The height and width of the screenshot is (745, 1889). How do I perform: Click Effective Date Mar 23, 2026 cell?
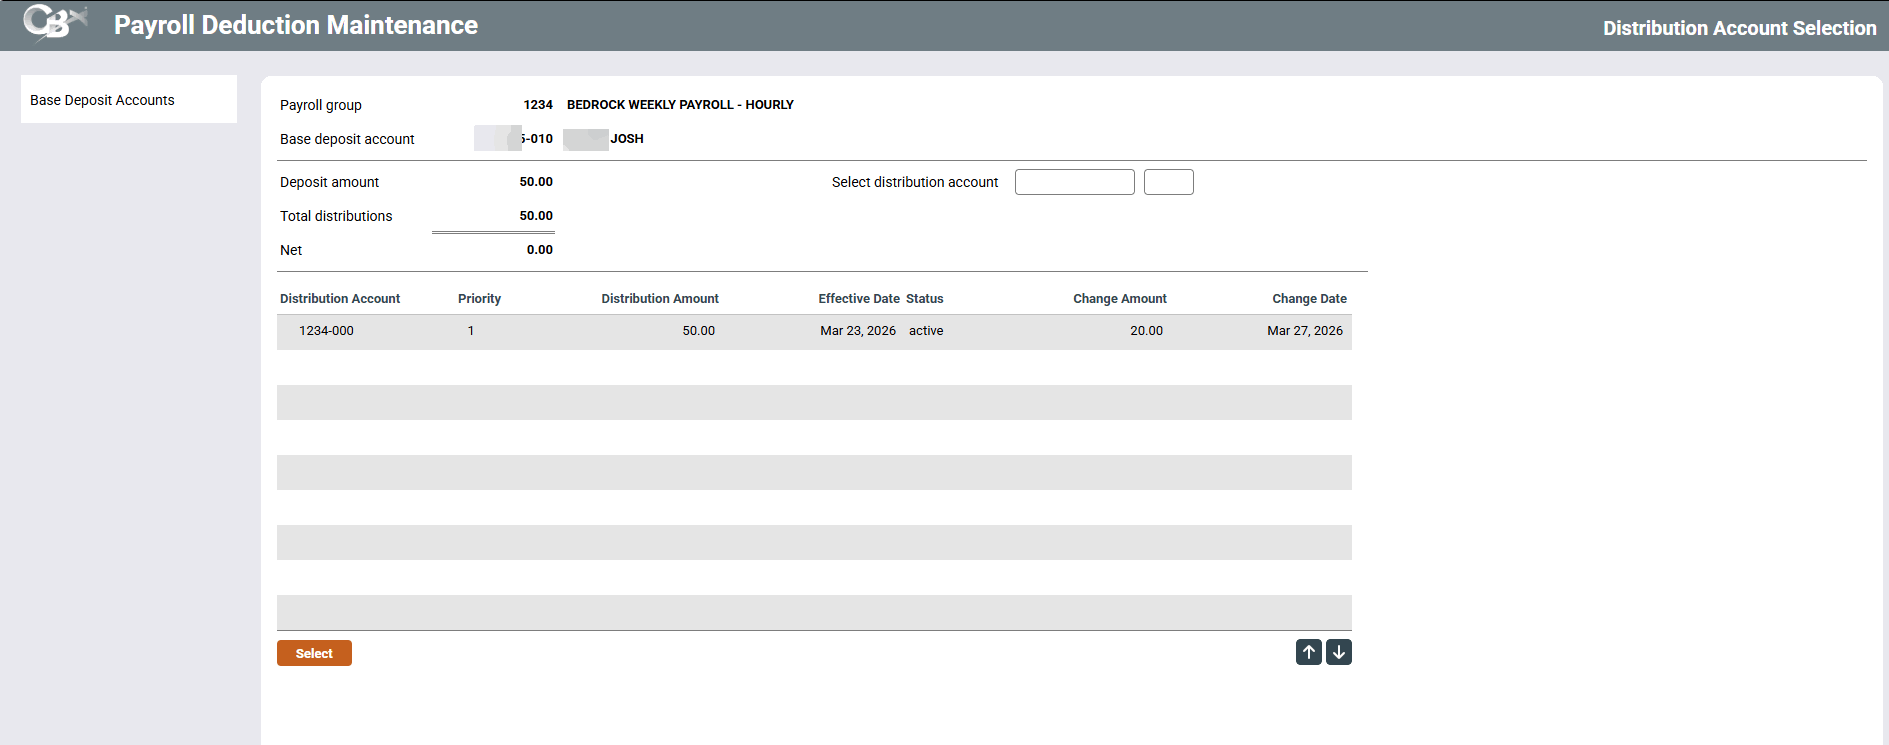[857, 331]
